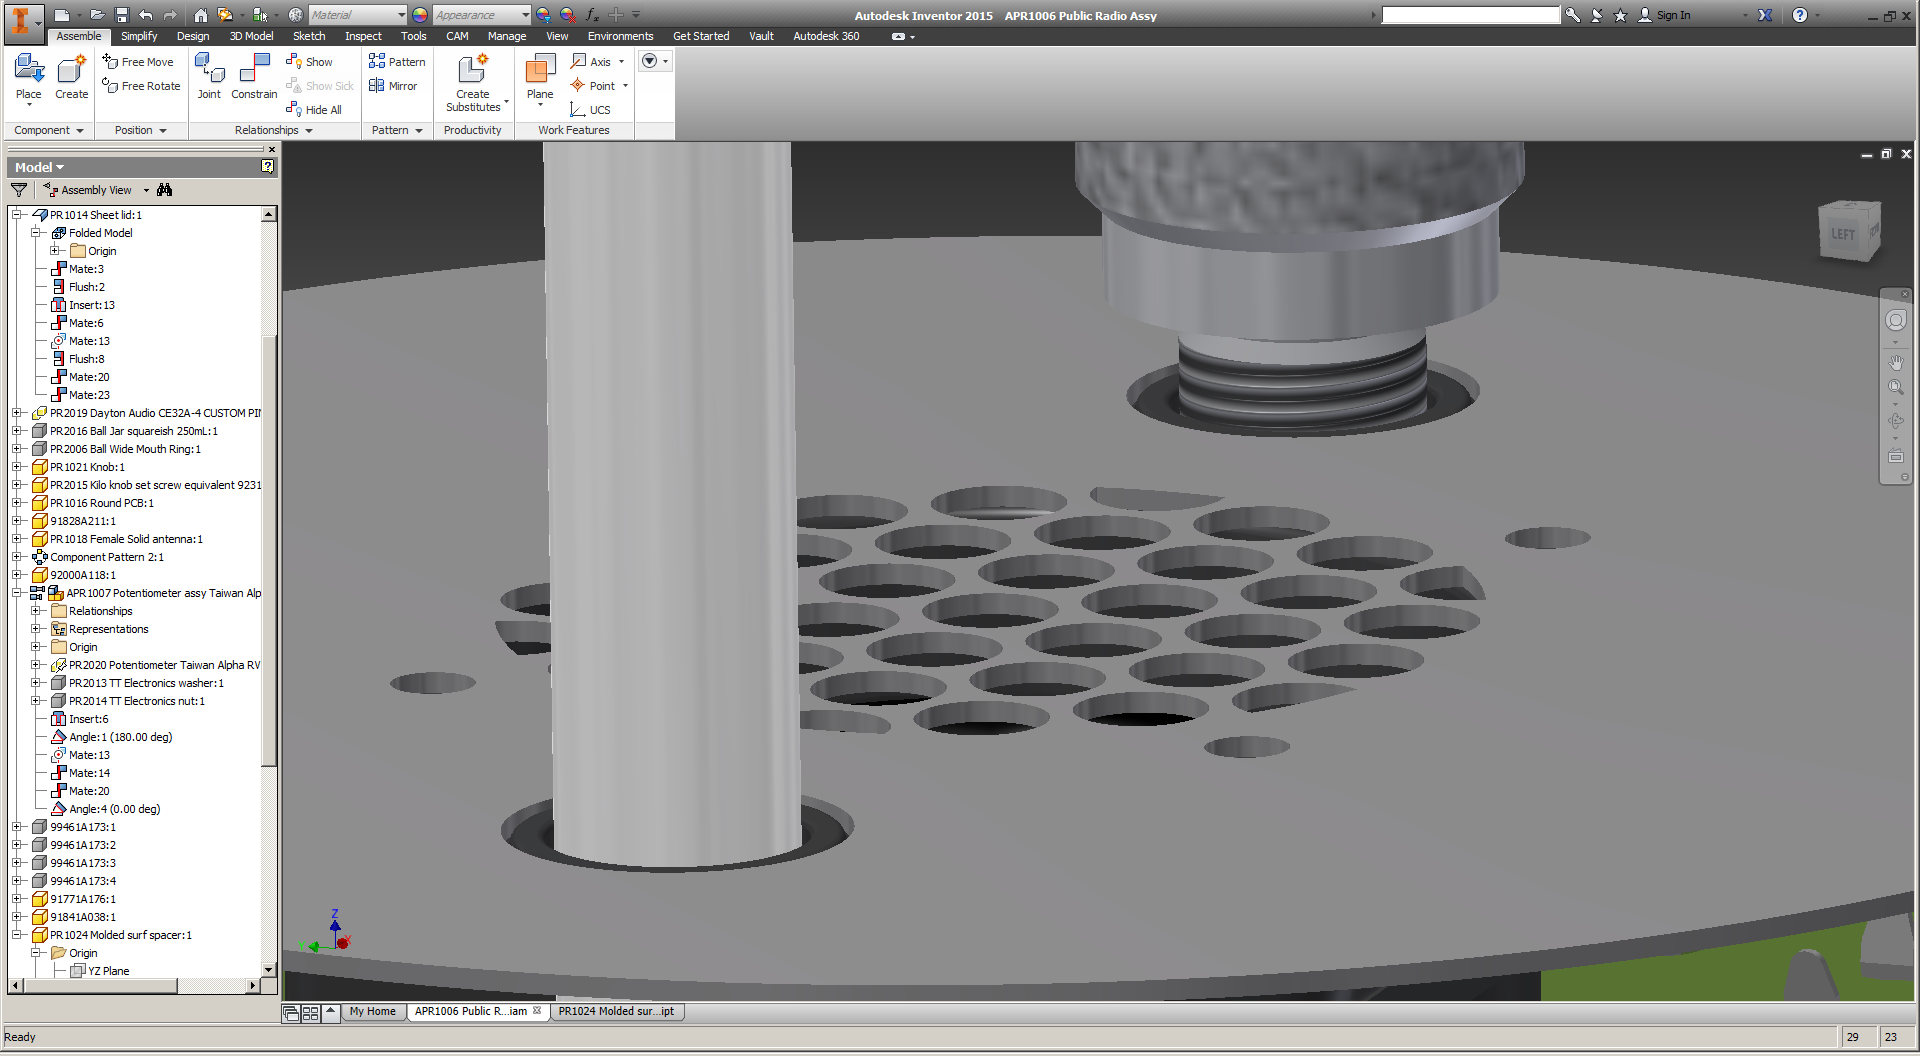Click the Place component tool
This screenshot has width=1920, height=1056.
point(29,78)
